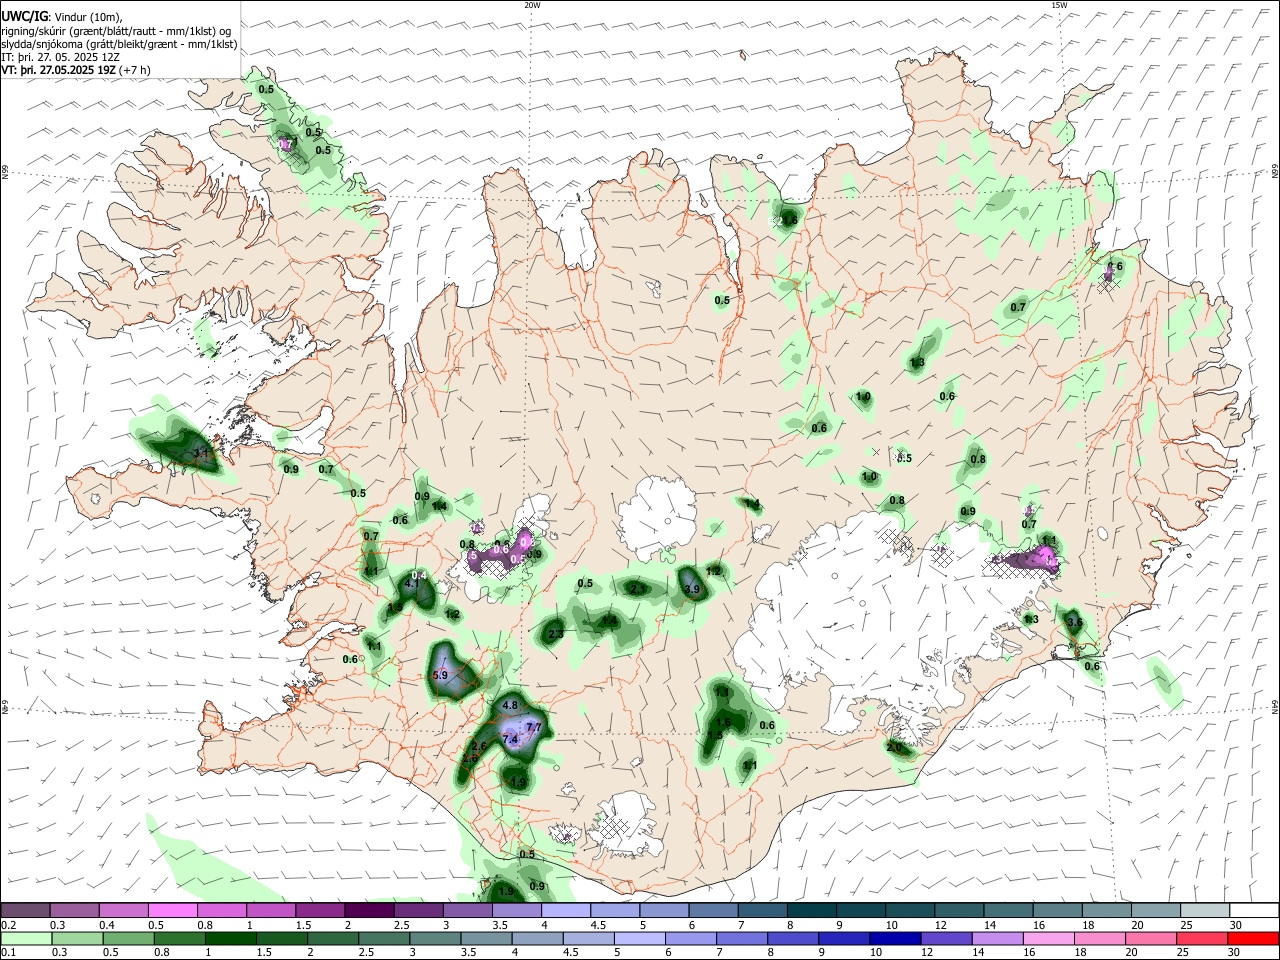Pick the dark teal swatch labeled 8 in upper legend

pos(811,910)
